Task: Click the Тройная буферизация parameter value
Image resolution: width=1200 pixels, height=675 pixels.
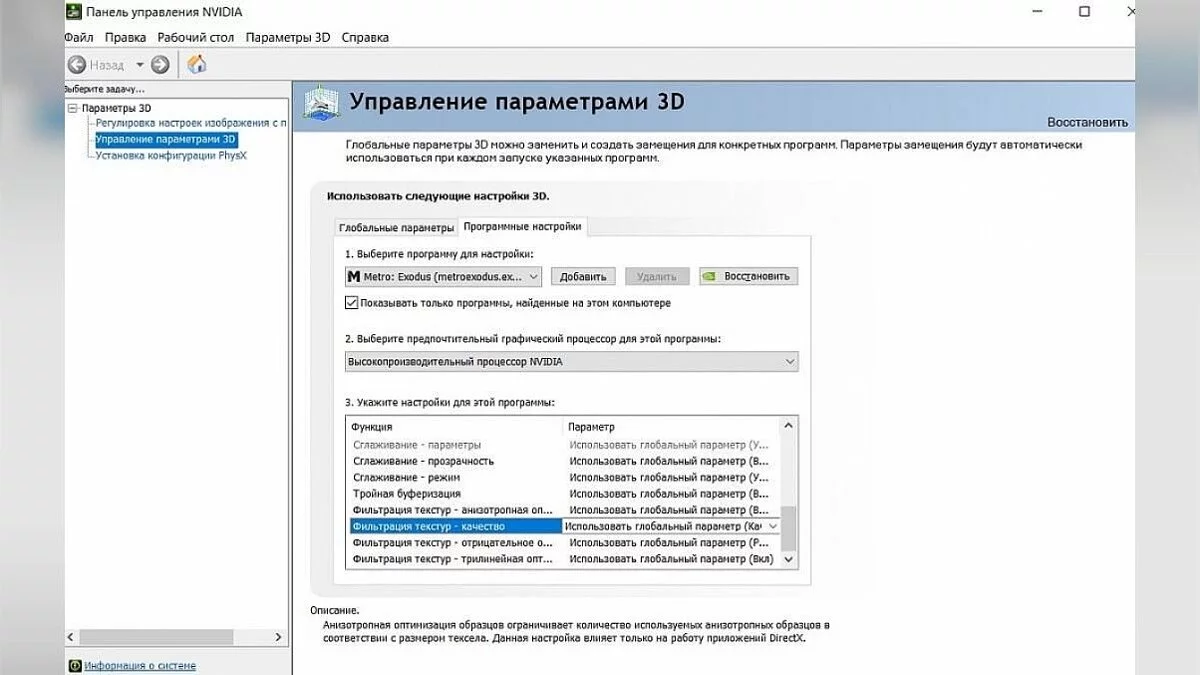Action: pyautogui.click(x=671, y=494)
